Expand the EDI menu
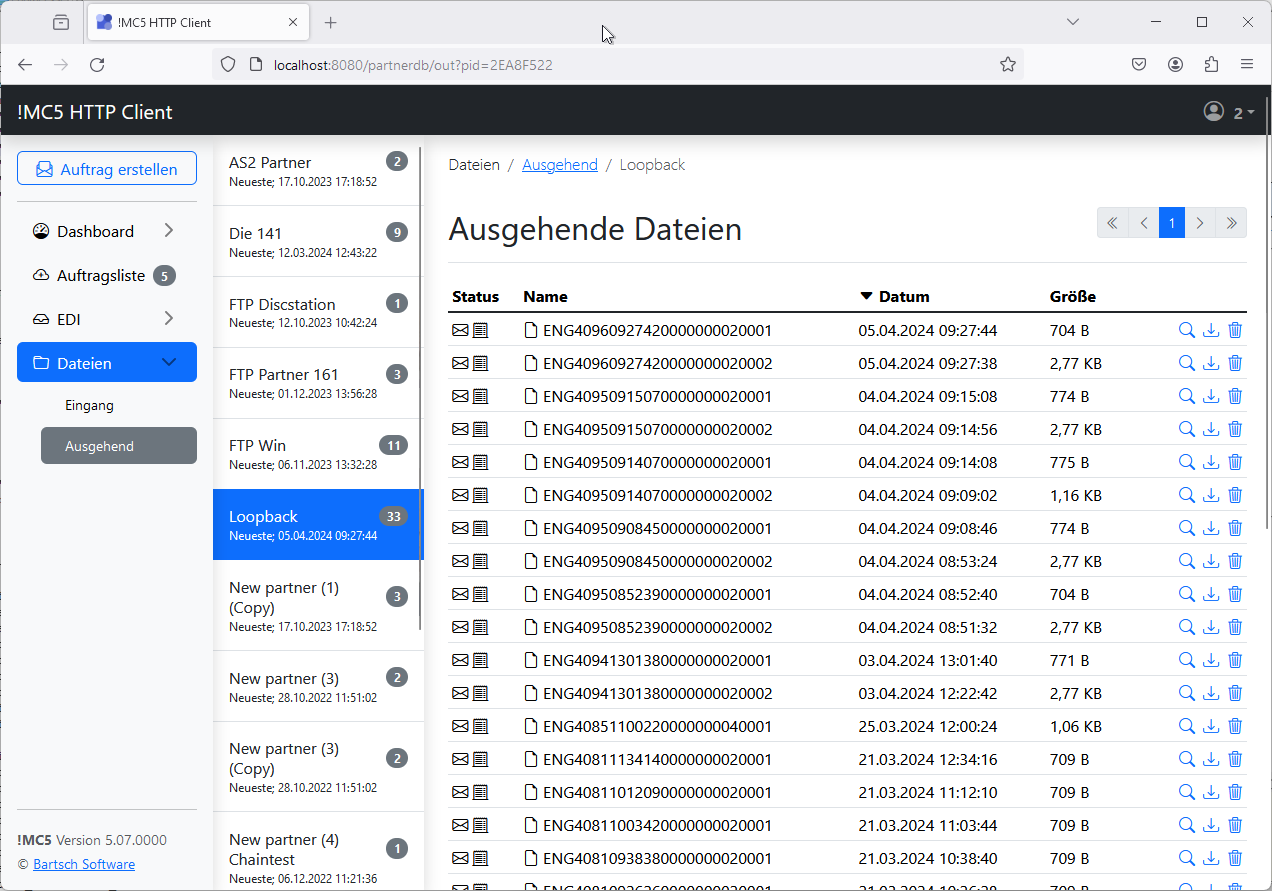Image resolution: width=1272 pixels, height=891 pixels. tap(107, 319)
